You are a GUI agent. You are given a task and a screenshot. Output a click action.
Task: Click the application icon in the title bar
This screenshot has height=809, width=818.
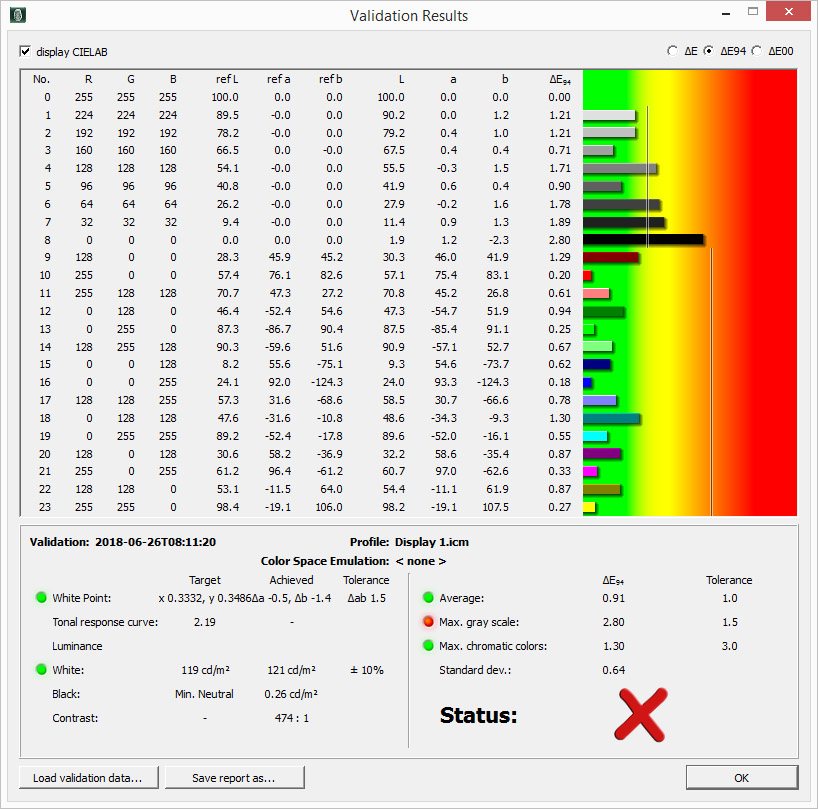18,15
